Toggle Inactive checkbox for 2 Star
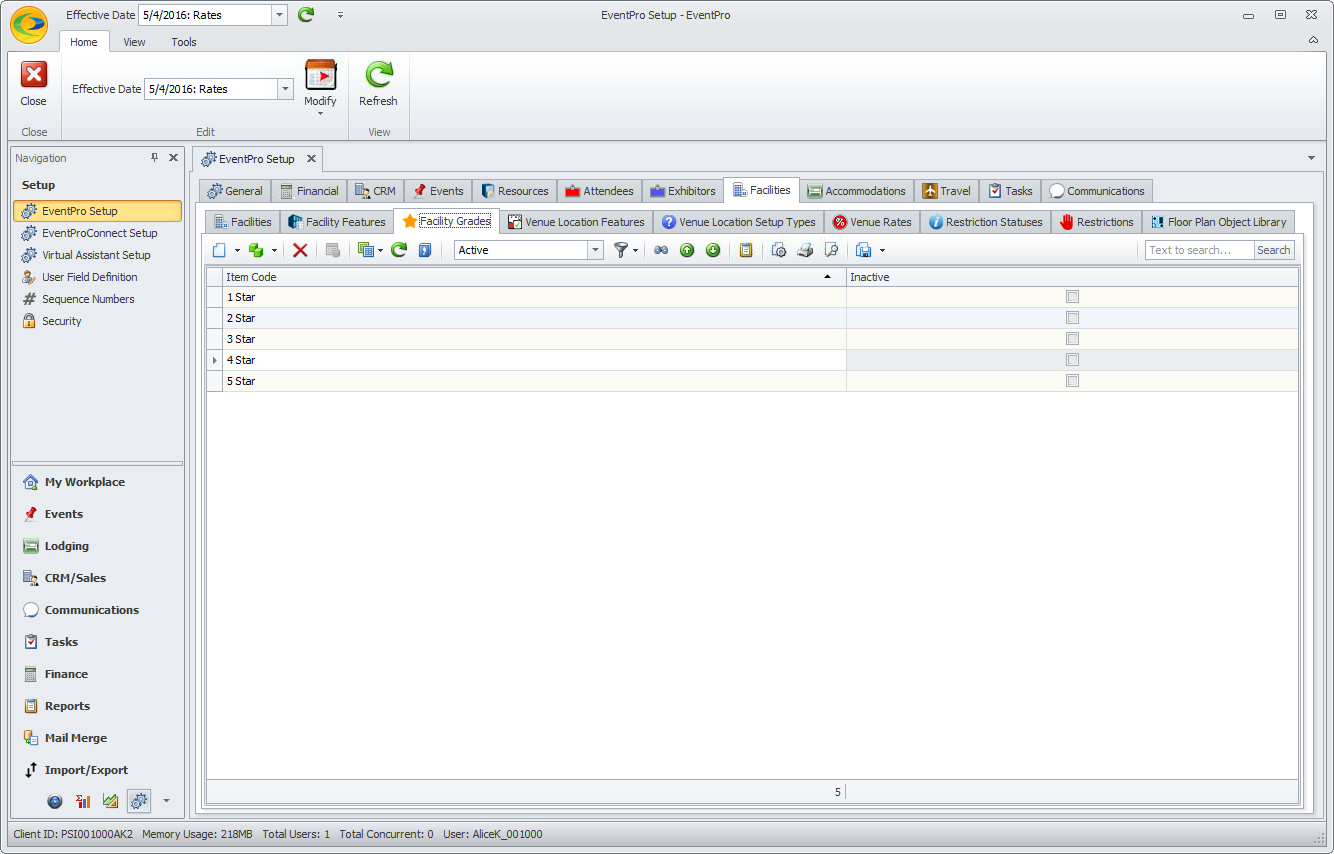 pyautogui.click(x=1072, y=318)
